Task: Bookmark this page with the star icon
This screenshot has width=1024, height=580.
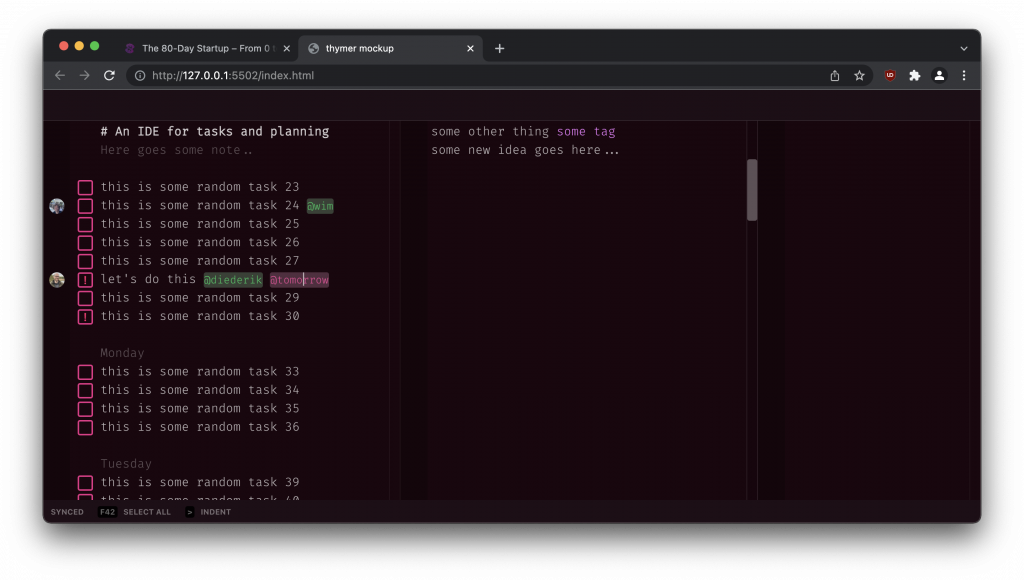Action: coord(859,76)
